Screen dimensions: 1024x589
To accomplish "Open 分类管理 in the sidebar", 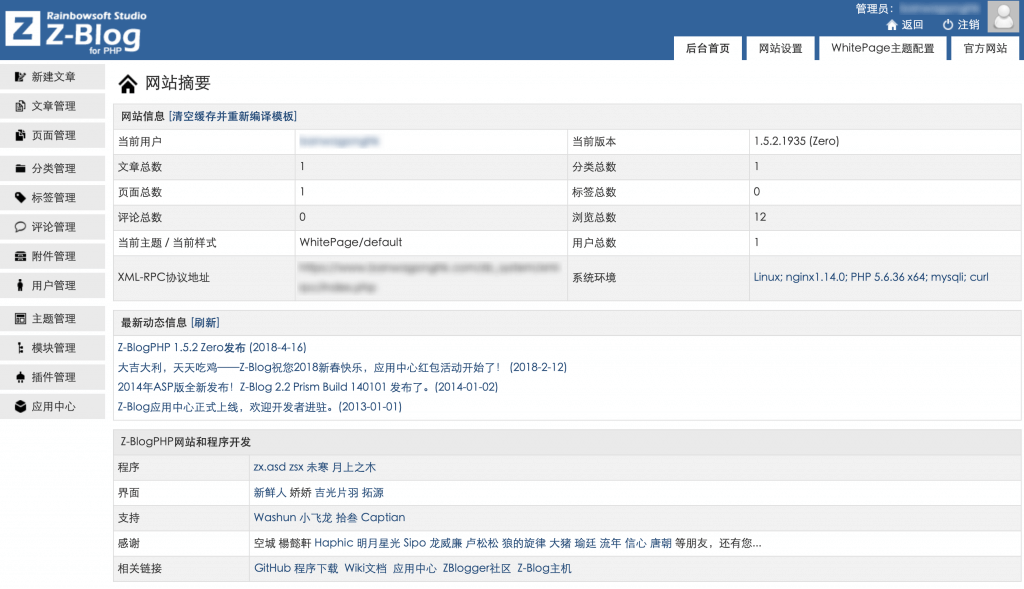I will coord(52,168).
